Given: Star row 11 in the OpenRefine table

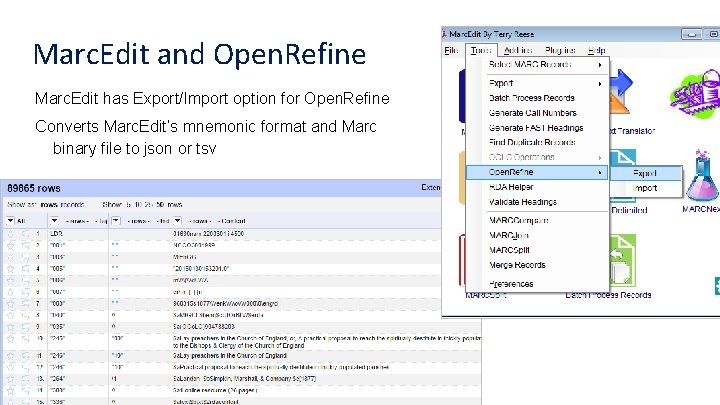Looking at the screenshot, I should tap(11, 355).
